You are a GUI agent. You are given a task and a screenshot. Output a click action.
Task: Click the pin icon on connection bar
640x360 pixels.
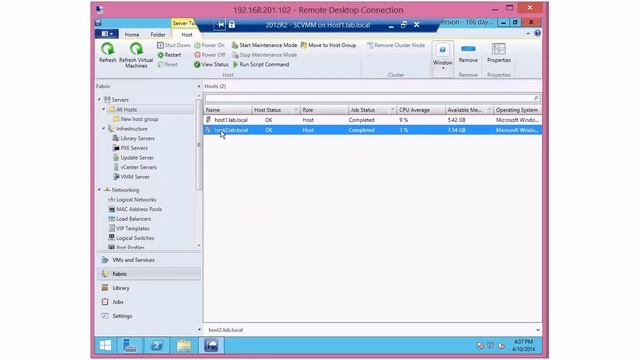pyautogui.click(x=220, y=25)
